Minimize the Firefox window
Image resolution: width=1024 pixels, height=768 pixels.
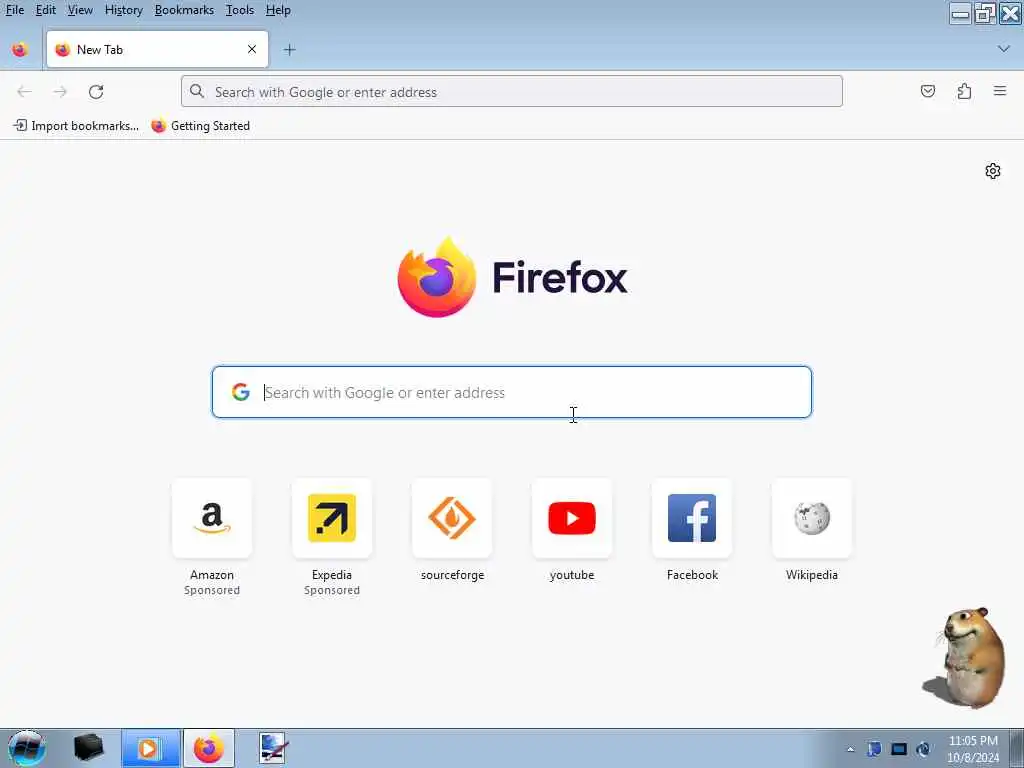[x=960, y=13]
